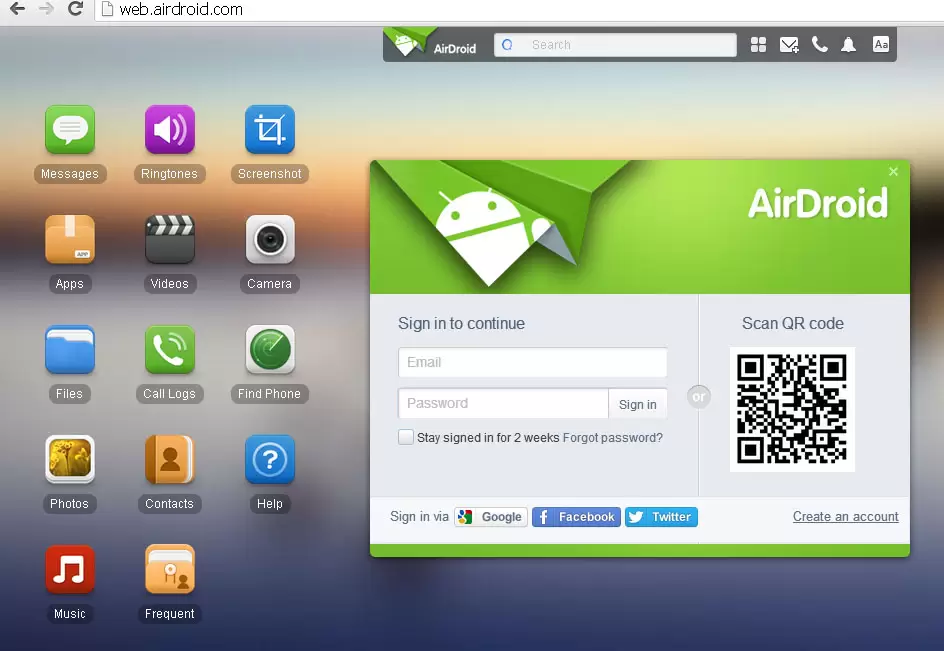Sign in via Google button
Viewport: 944px width, 651px height.
pos(490,517)
